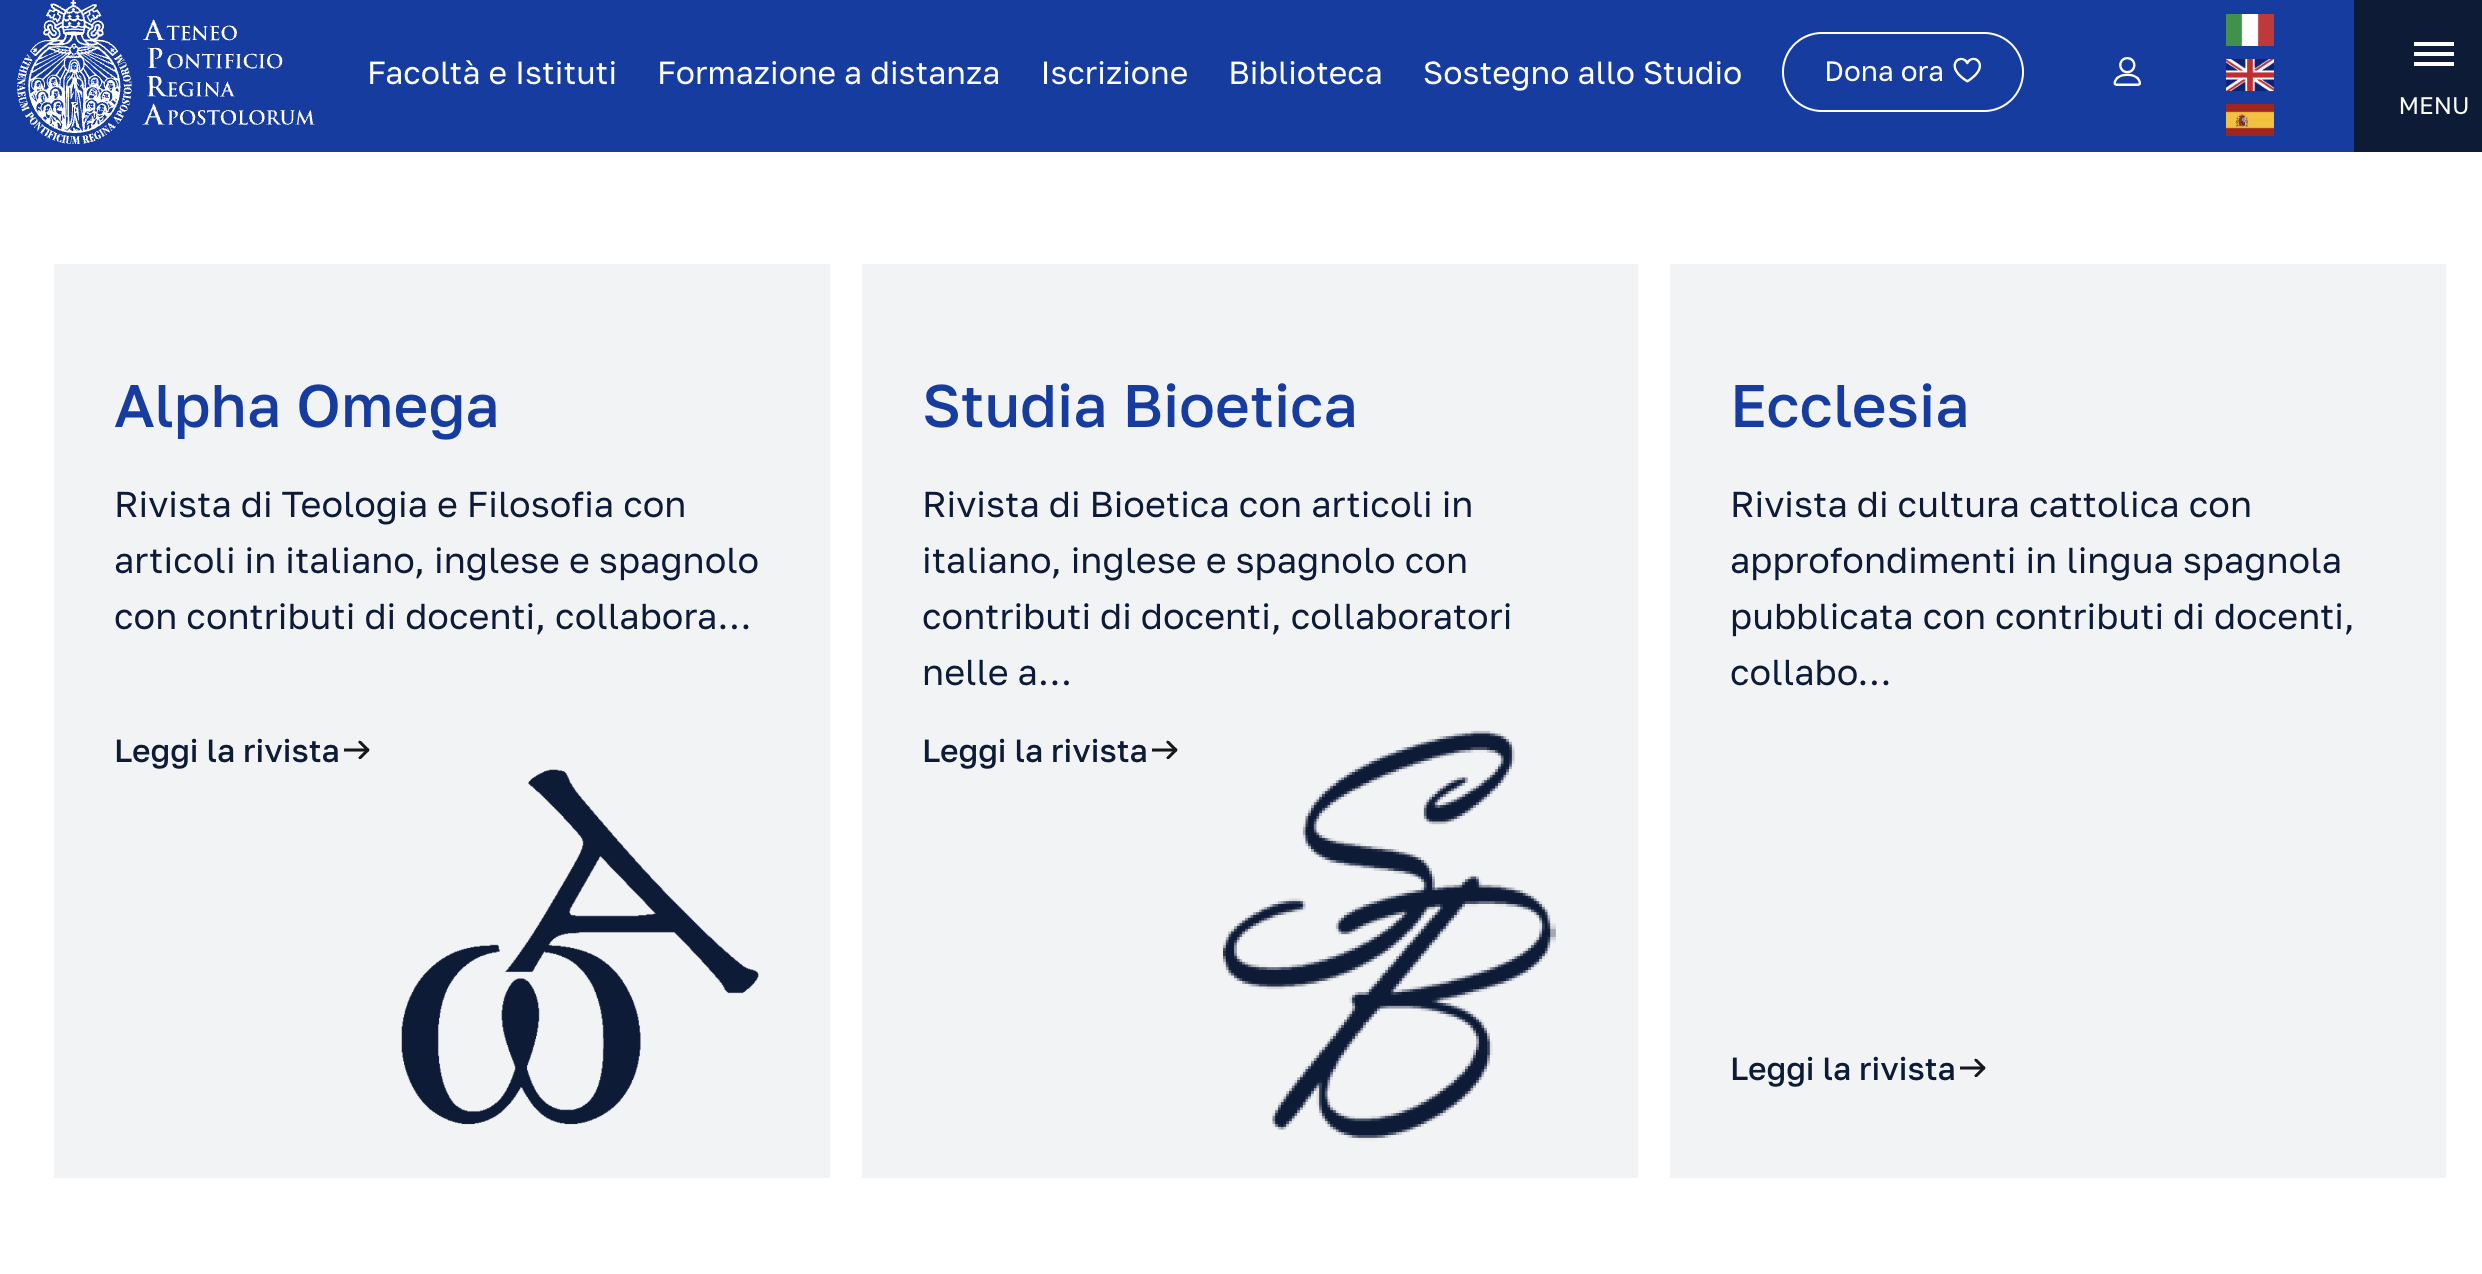
Task: Open the Studia Bioetica heading
Action: click(1139, 407)
